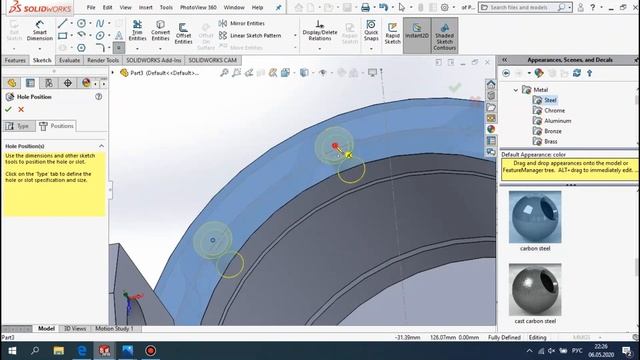Expand the Part3 flyout tree arrow
The image size is (640, 360).
pyautogui.click(x=113, y=73)
